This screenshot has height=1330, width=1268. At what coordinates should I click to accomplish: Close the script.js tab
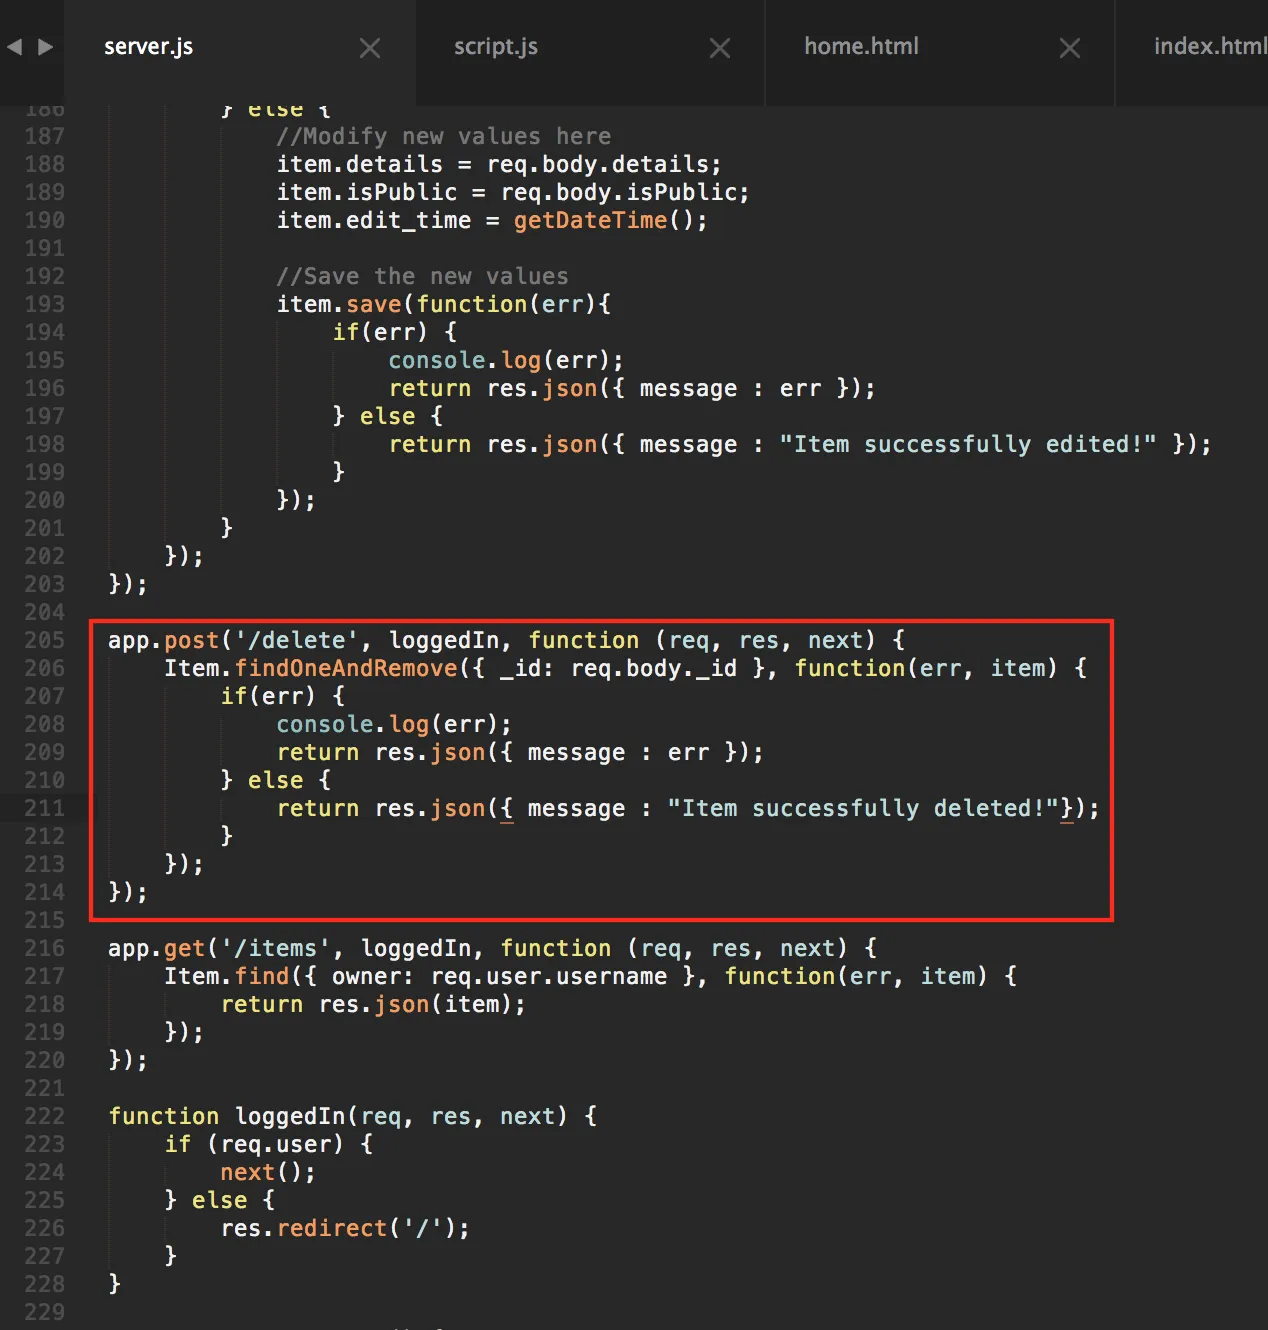720,47
